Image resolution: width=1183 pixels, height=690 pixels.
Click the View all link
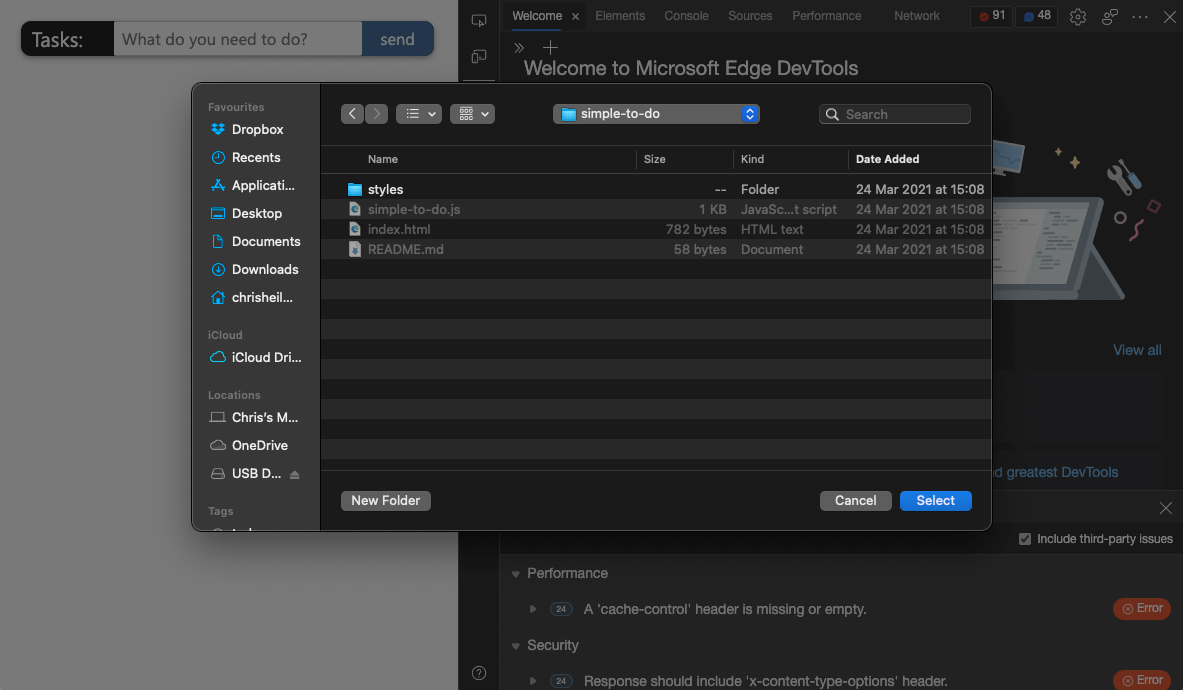click(x=1136, y=350)
